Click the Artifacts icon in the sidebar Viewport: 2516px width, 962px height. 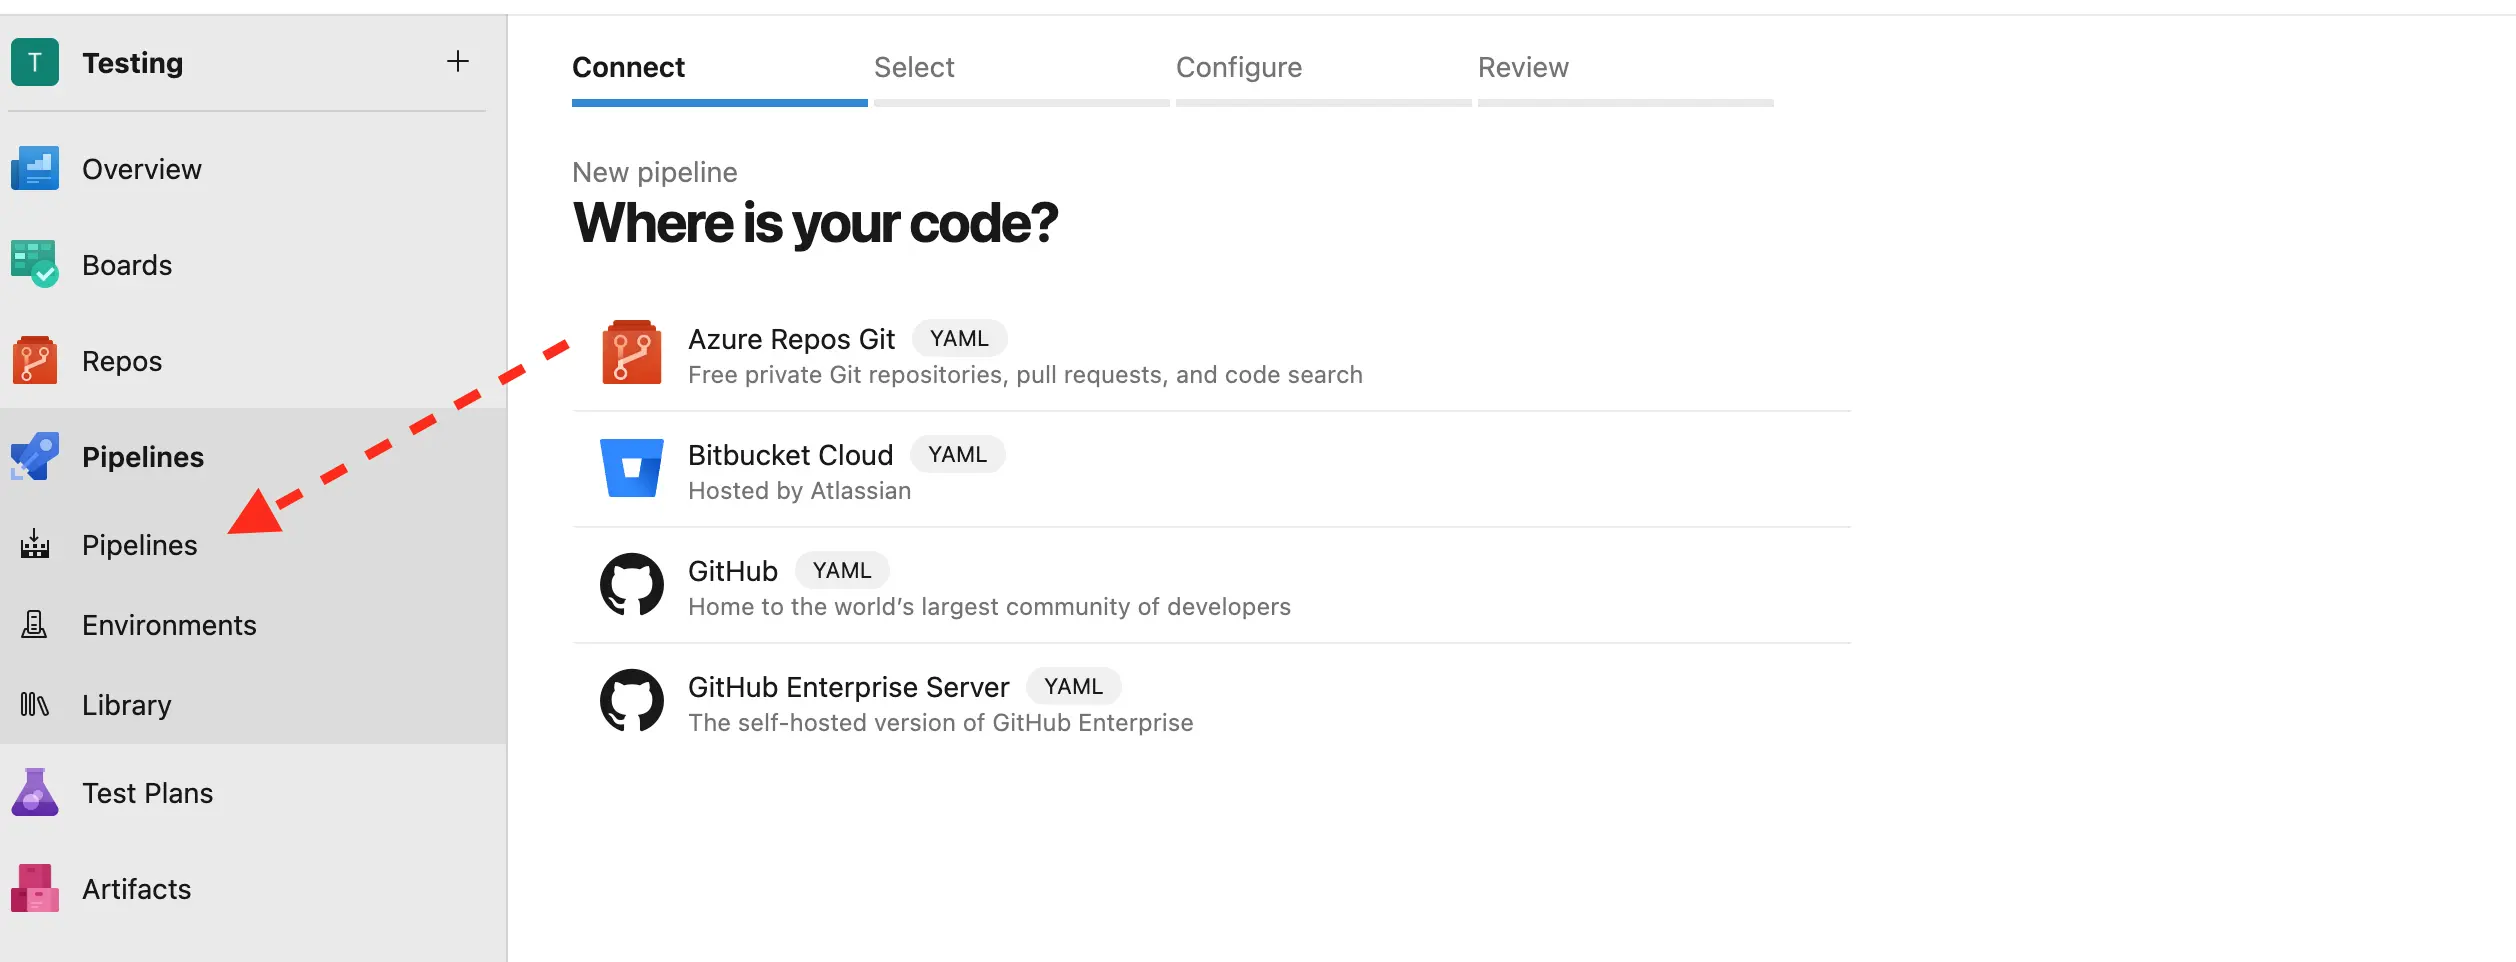[x=35, y=888]
